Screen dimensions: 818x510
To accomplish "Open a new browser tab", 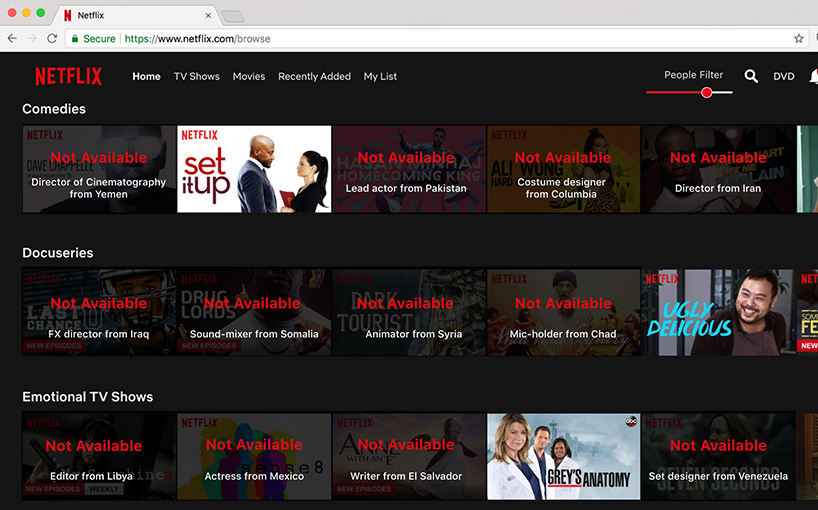I will tap(233, 17).
